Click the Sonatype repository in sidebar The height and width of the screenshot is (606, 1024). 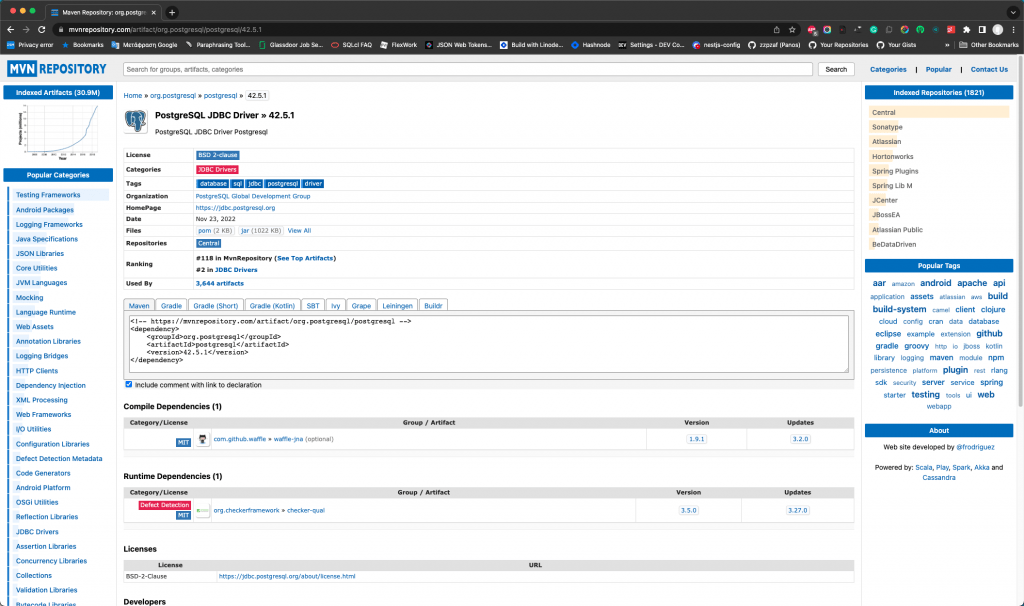[887, 127]
